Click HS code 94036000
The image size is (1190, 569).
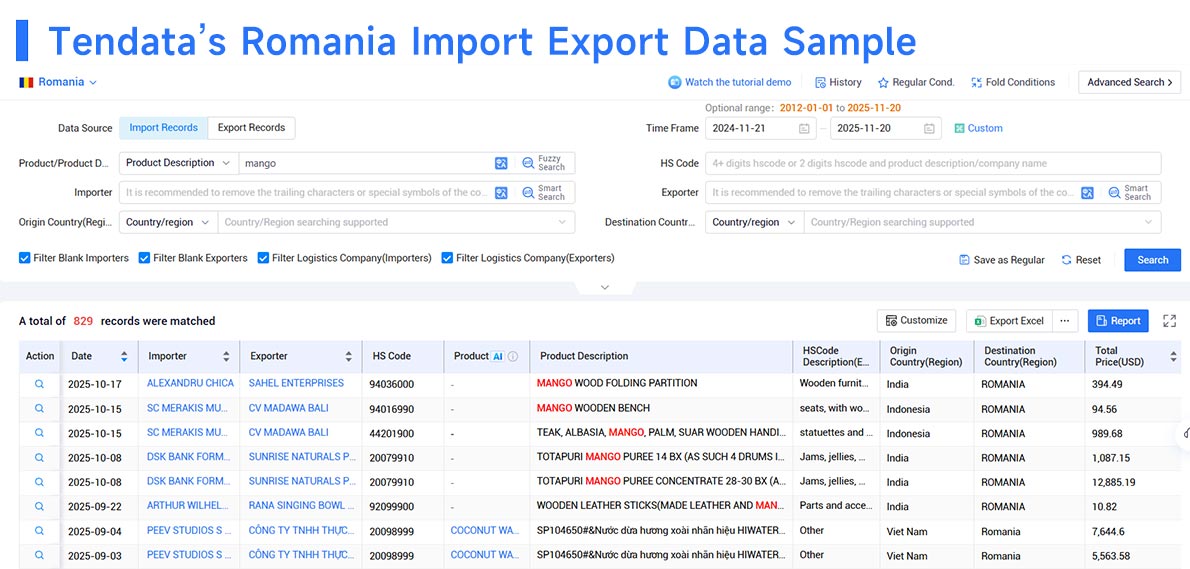click(392, 384)
